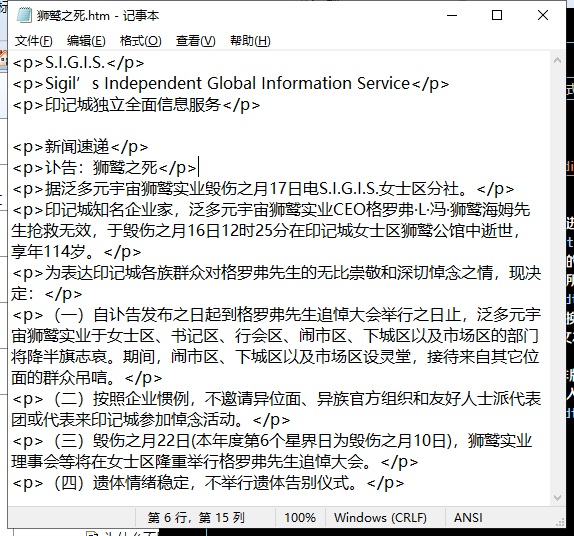Image resolution: width=574 pixels, height=536 pixels.
Task: Click the scroll up arrow
Action: point(557,61)
